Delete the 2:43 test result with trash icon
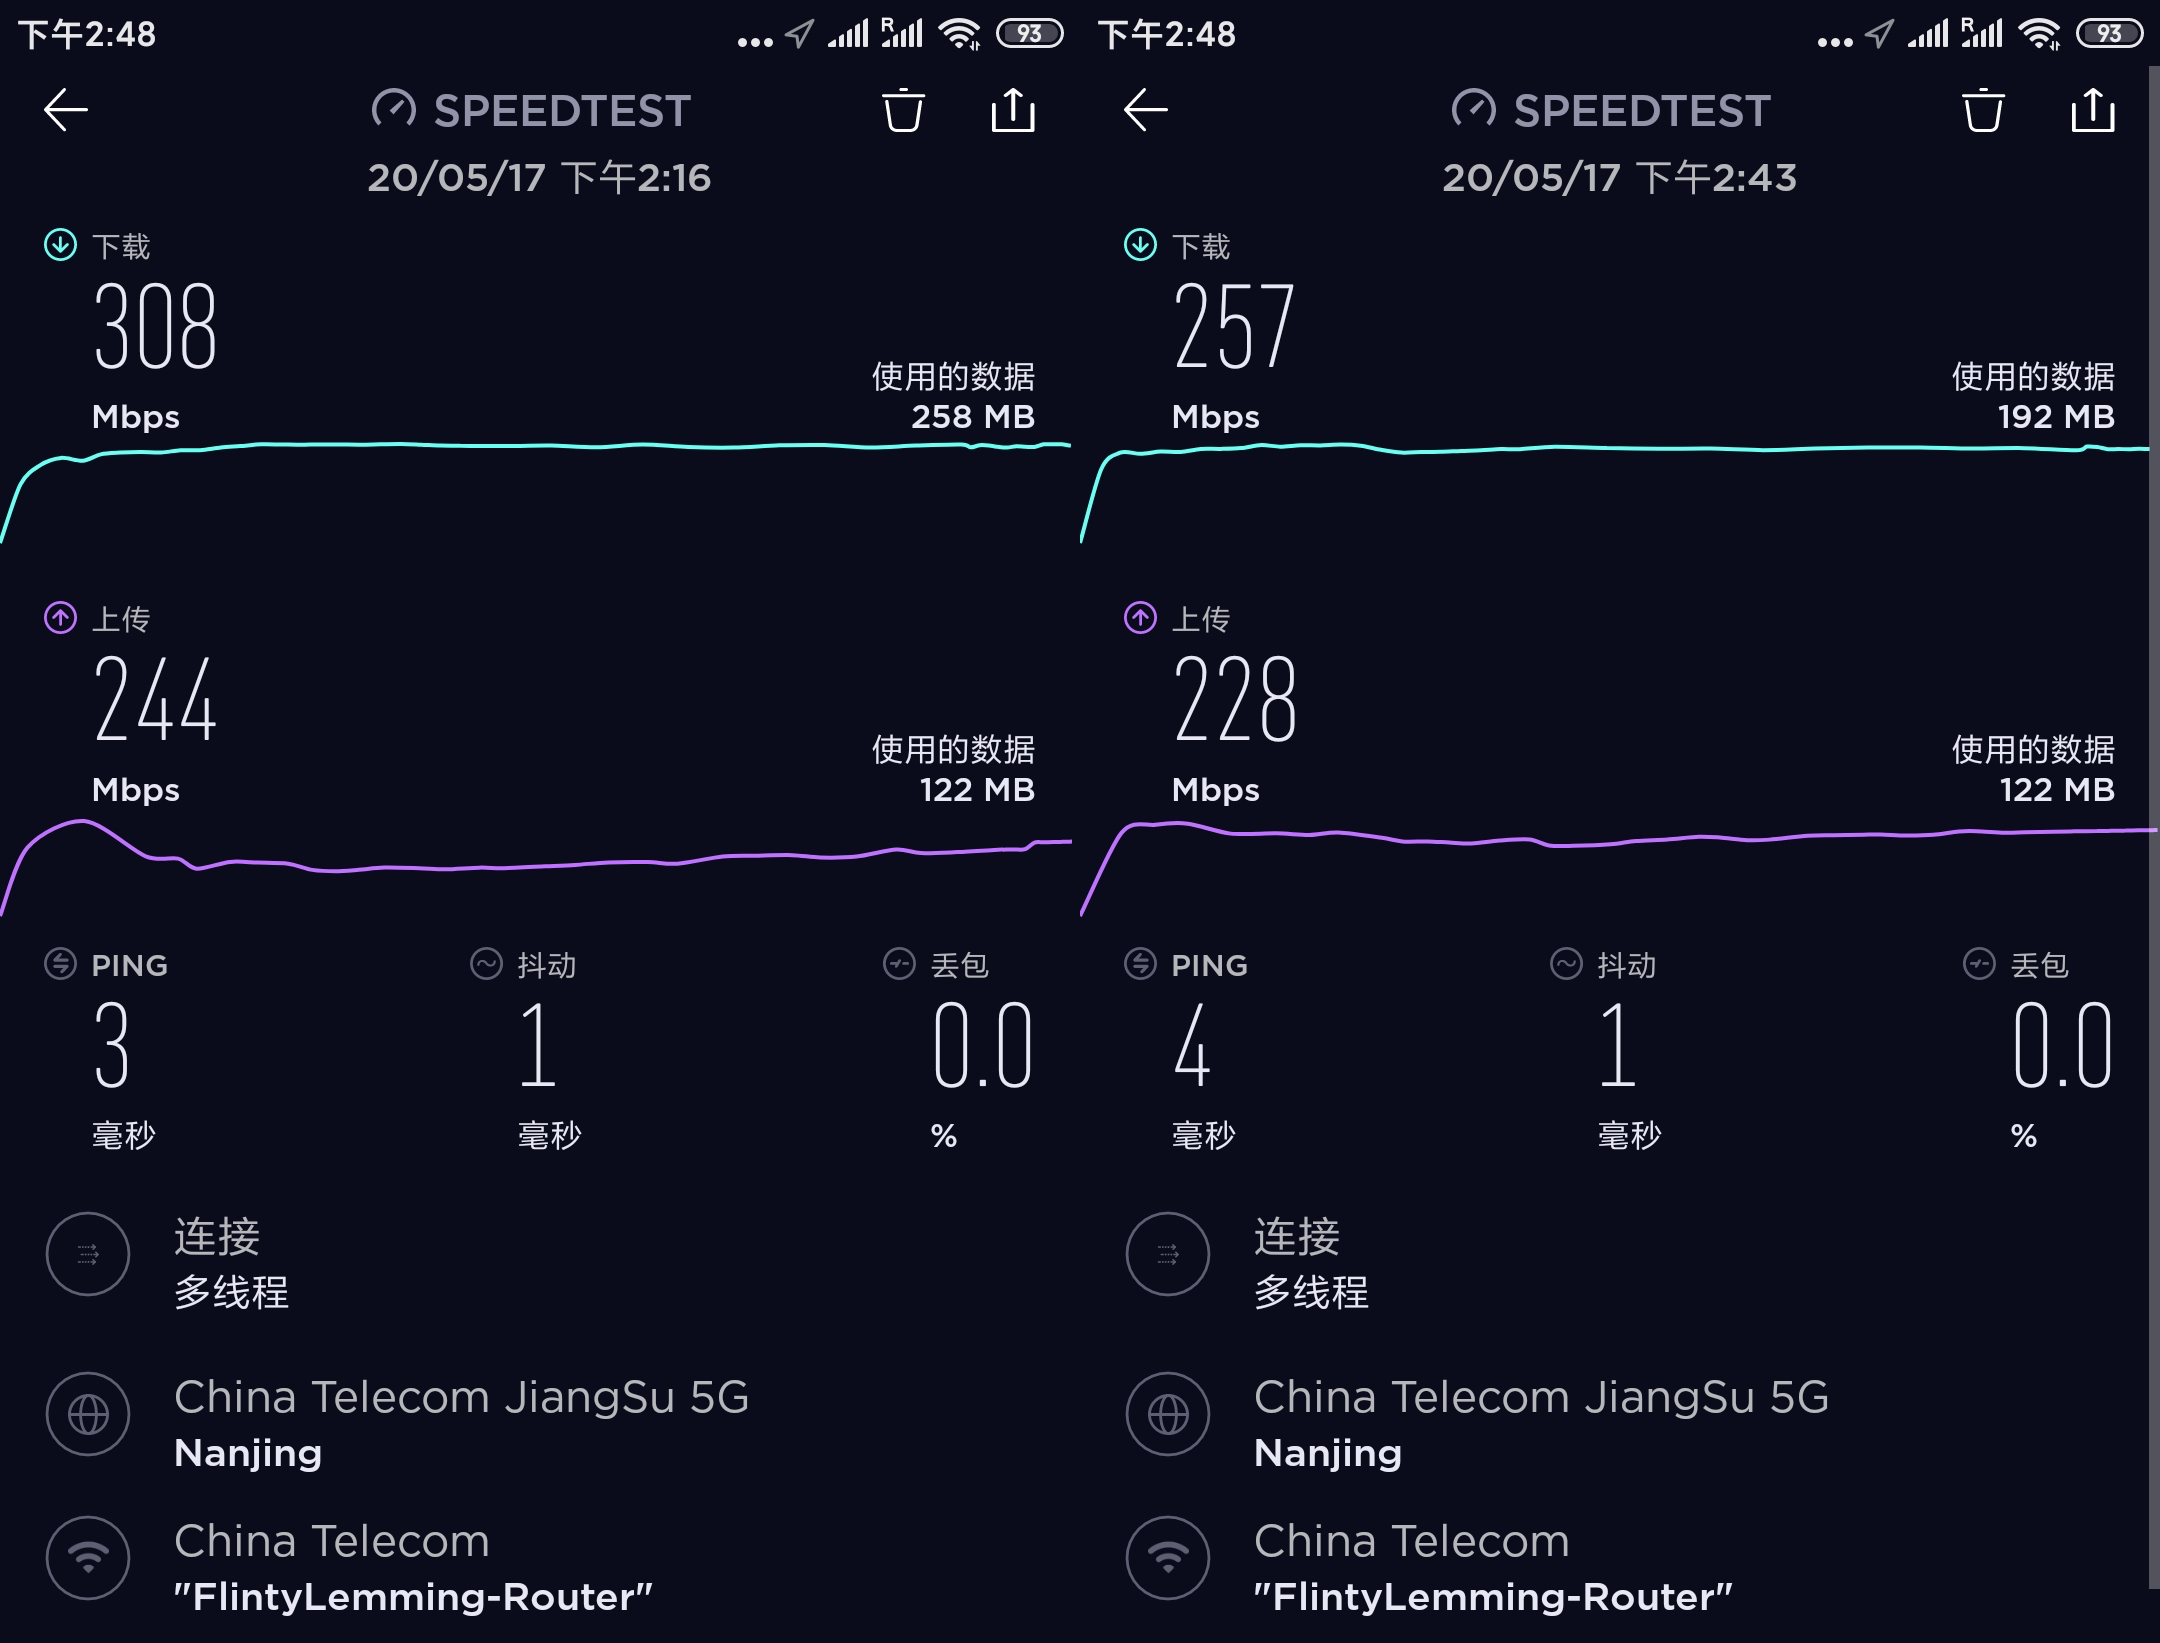The width and height of the screenshot is (2160, 1643). (x=1983, y=110)
